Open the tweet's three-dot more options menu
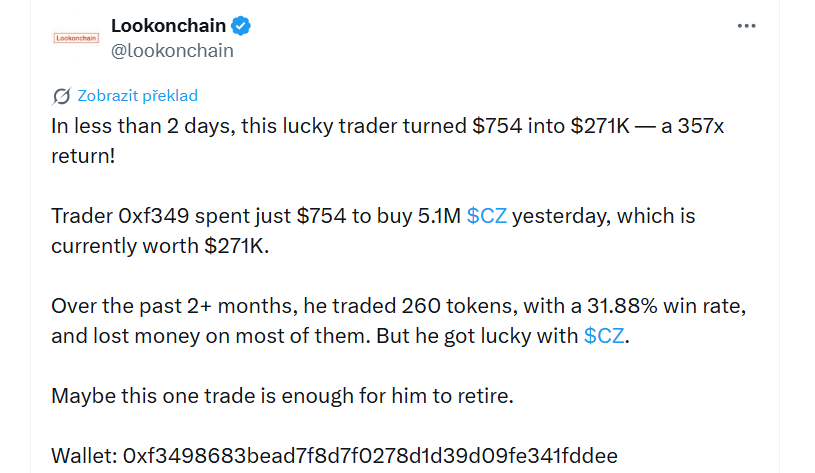 [746, 25]
